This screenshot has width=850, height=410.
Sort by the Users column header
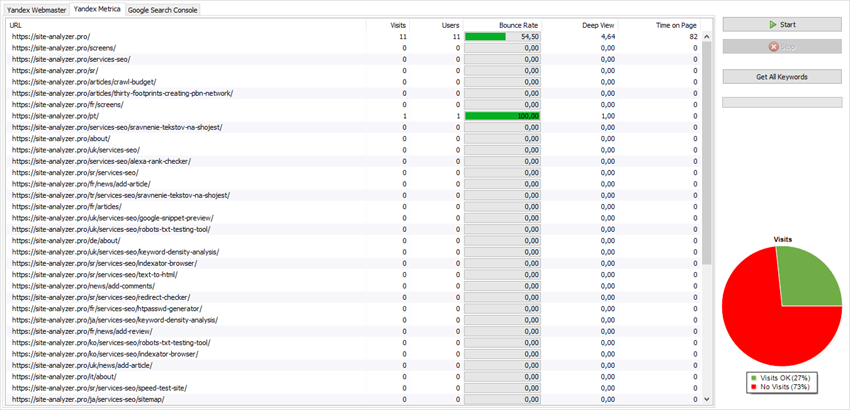436,25
